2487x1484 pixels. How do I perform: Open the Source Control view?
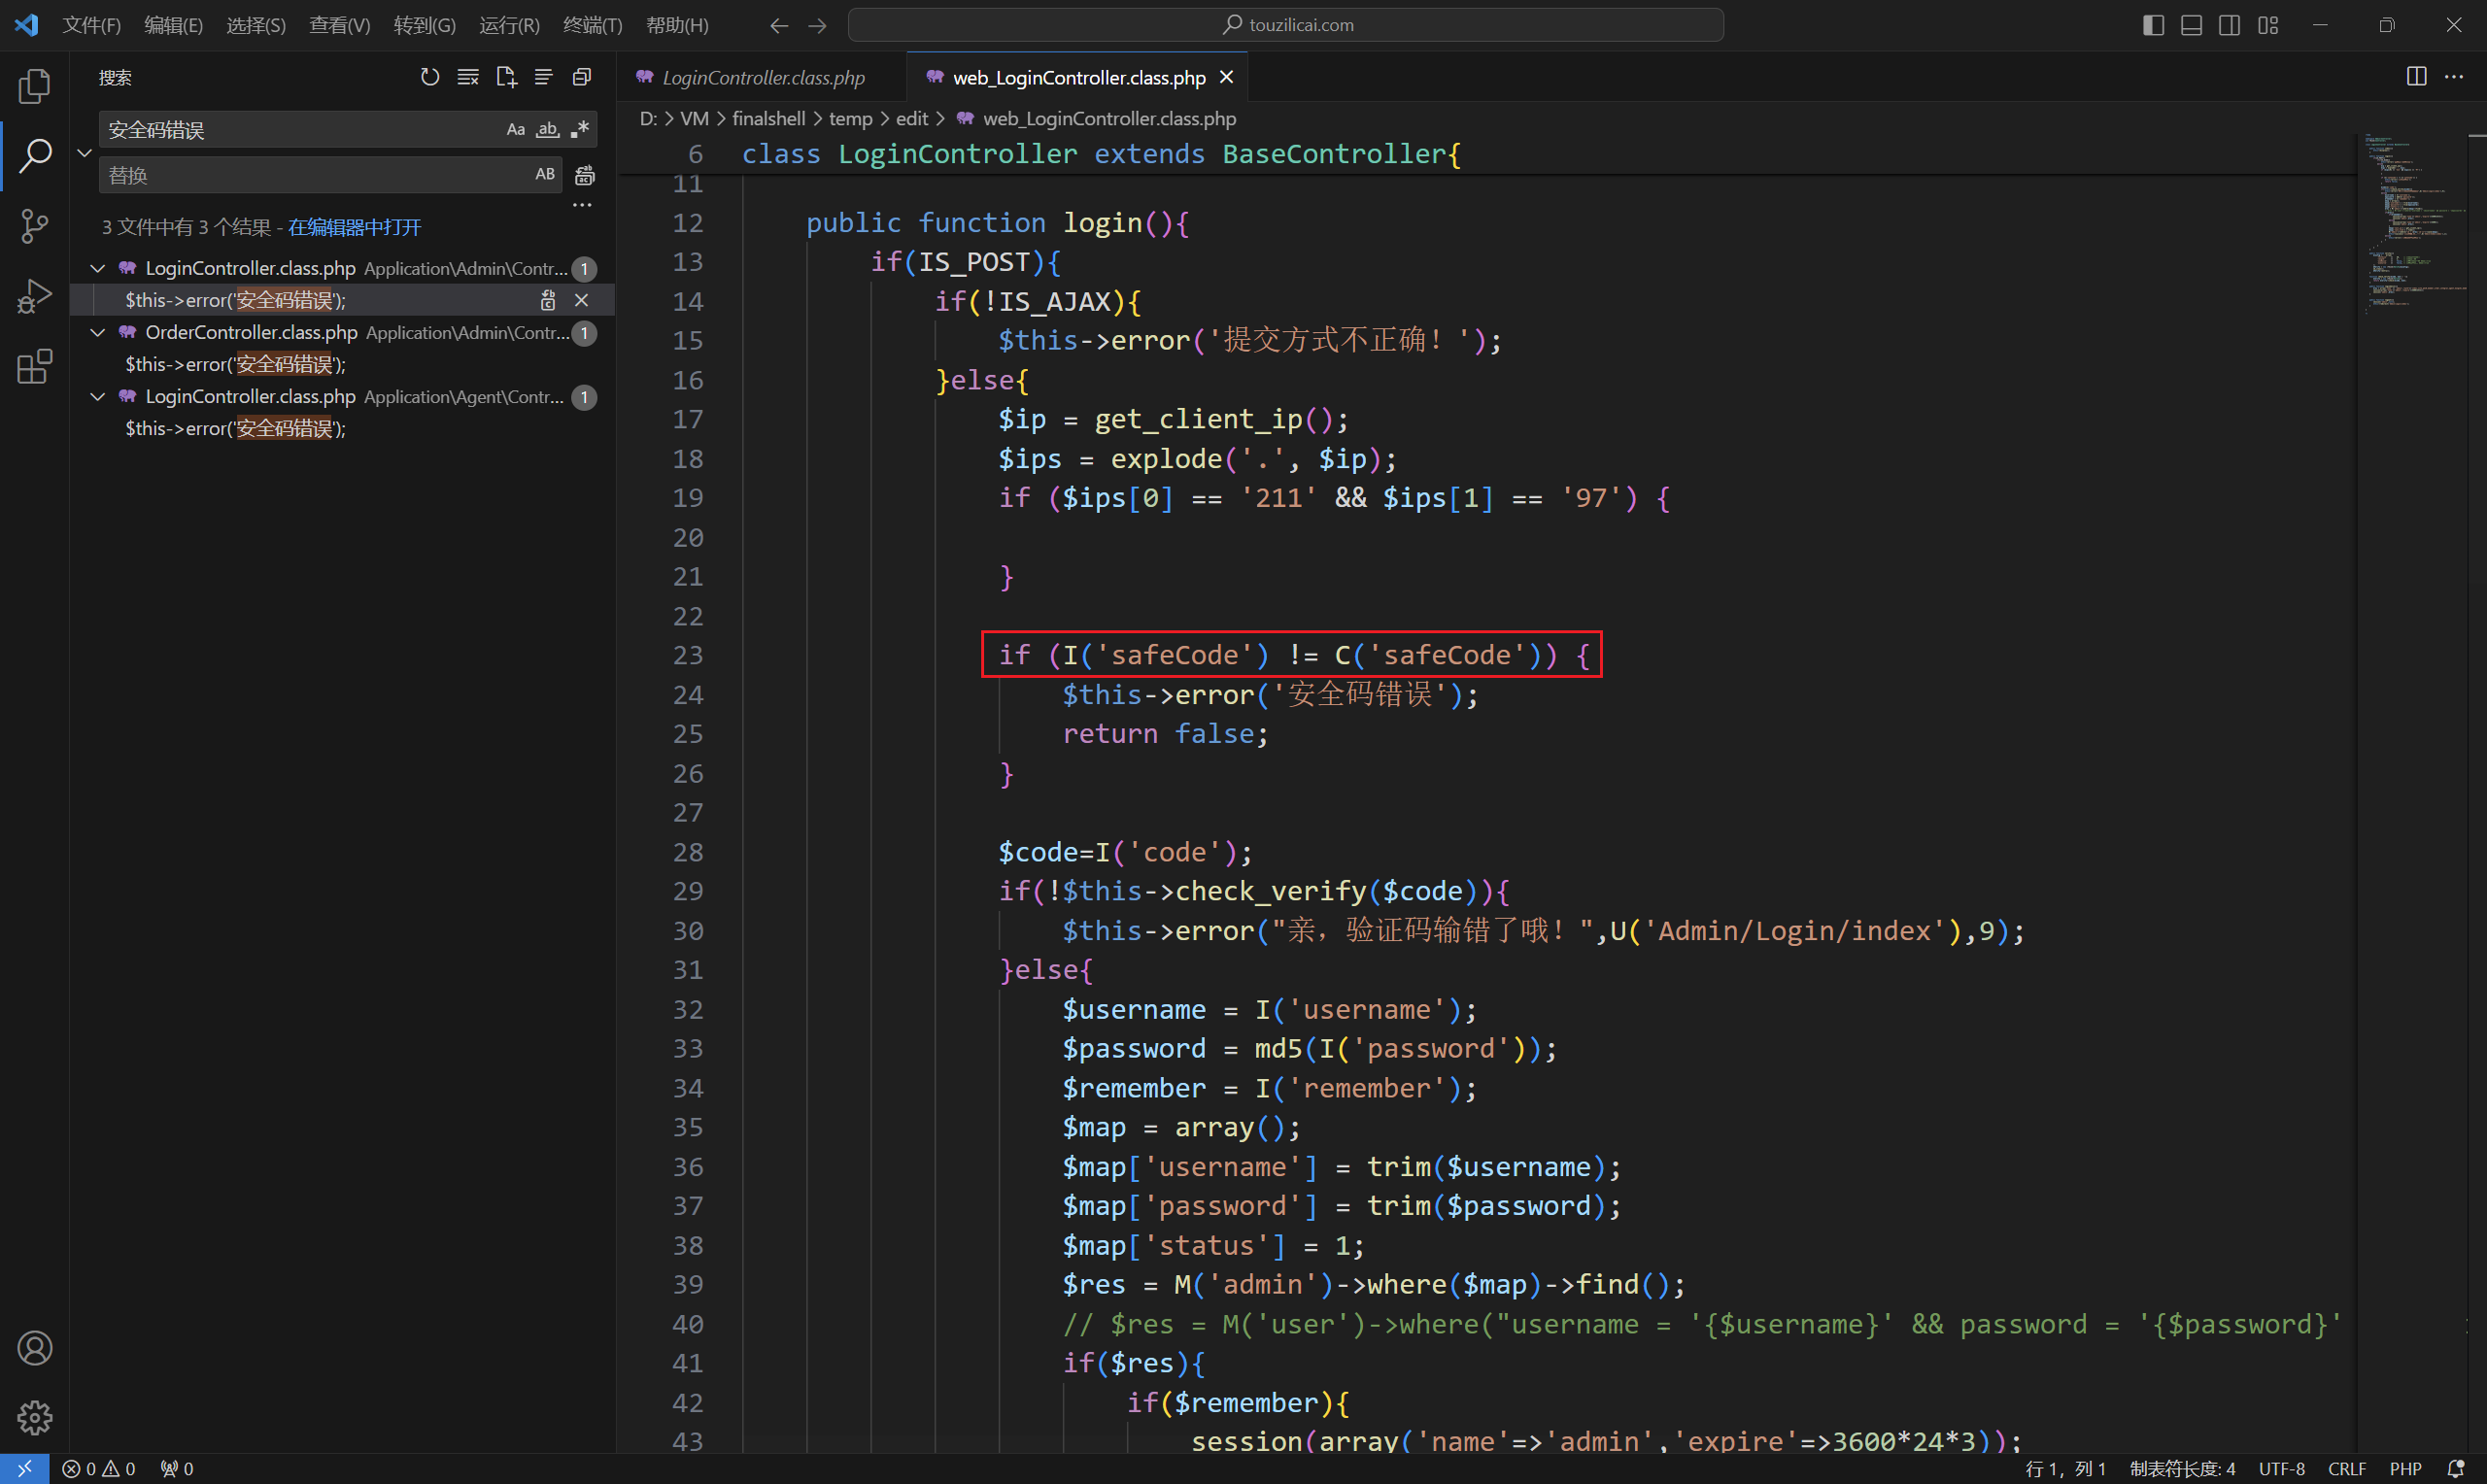pos(35,226)
